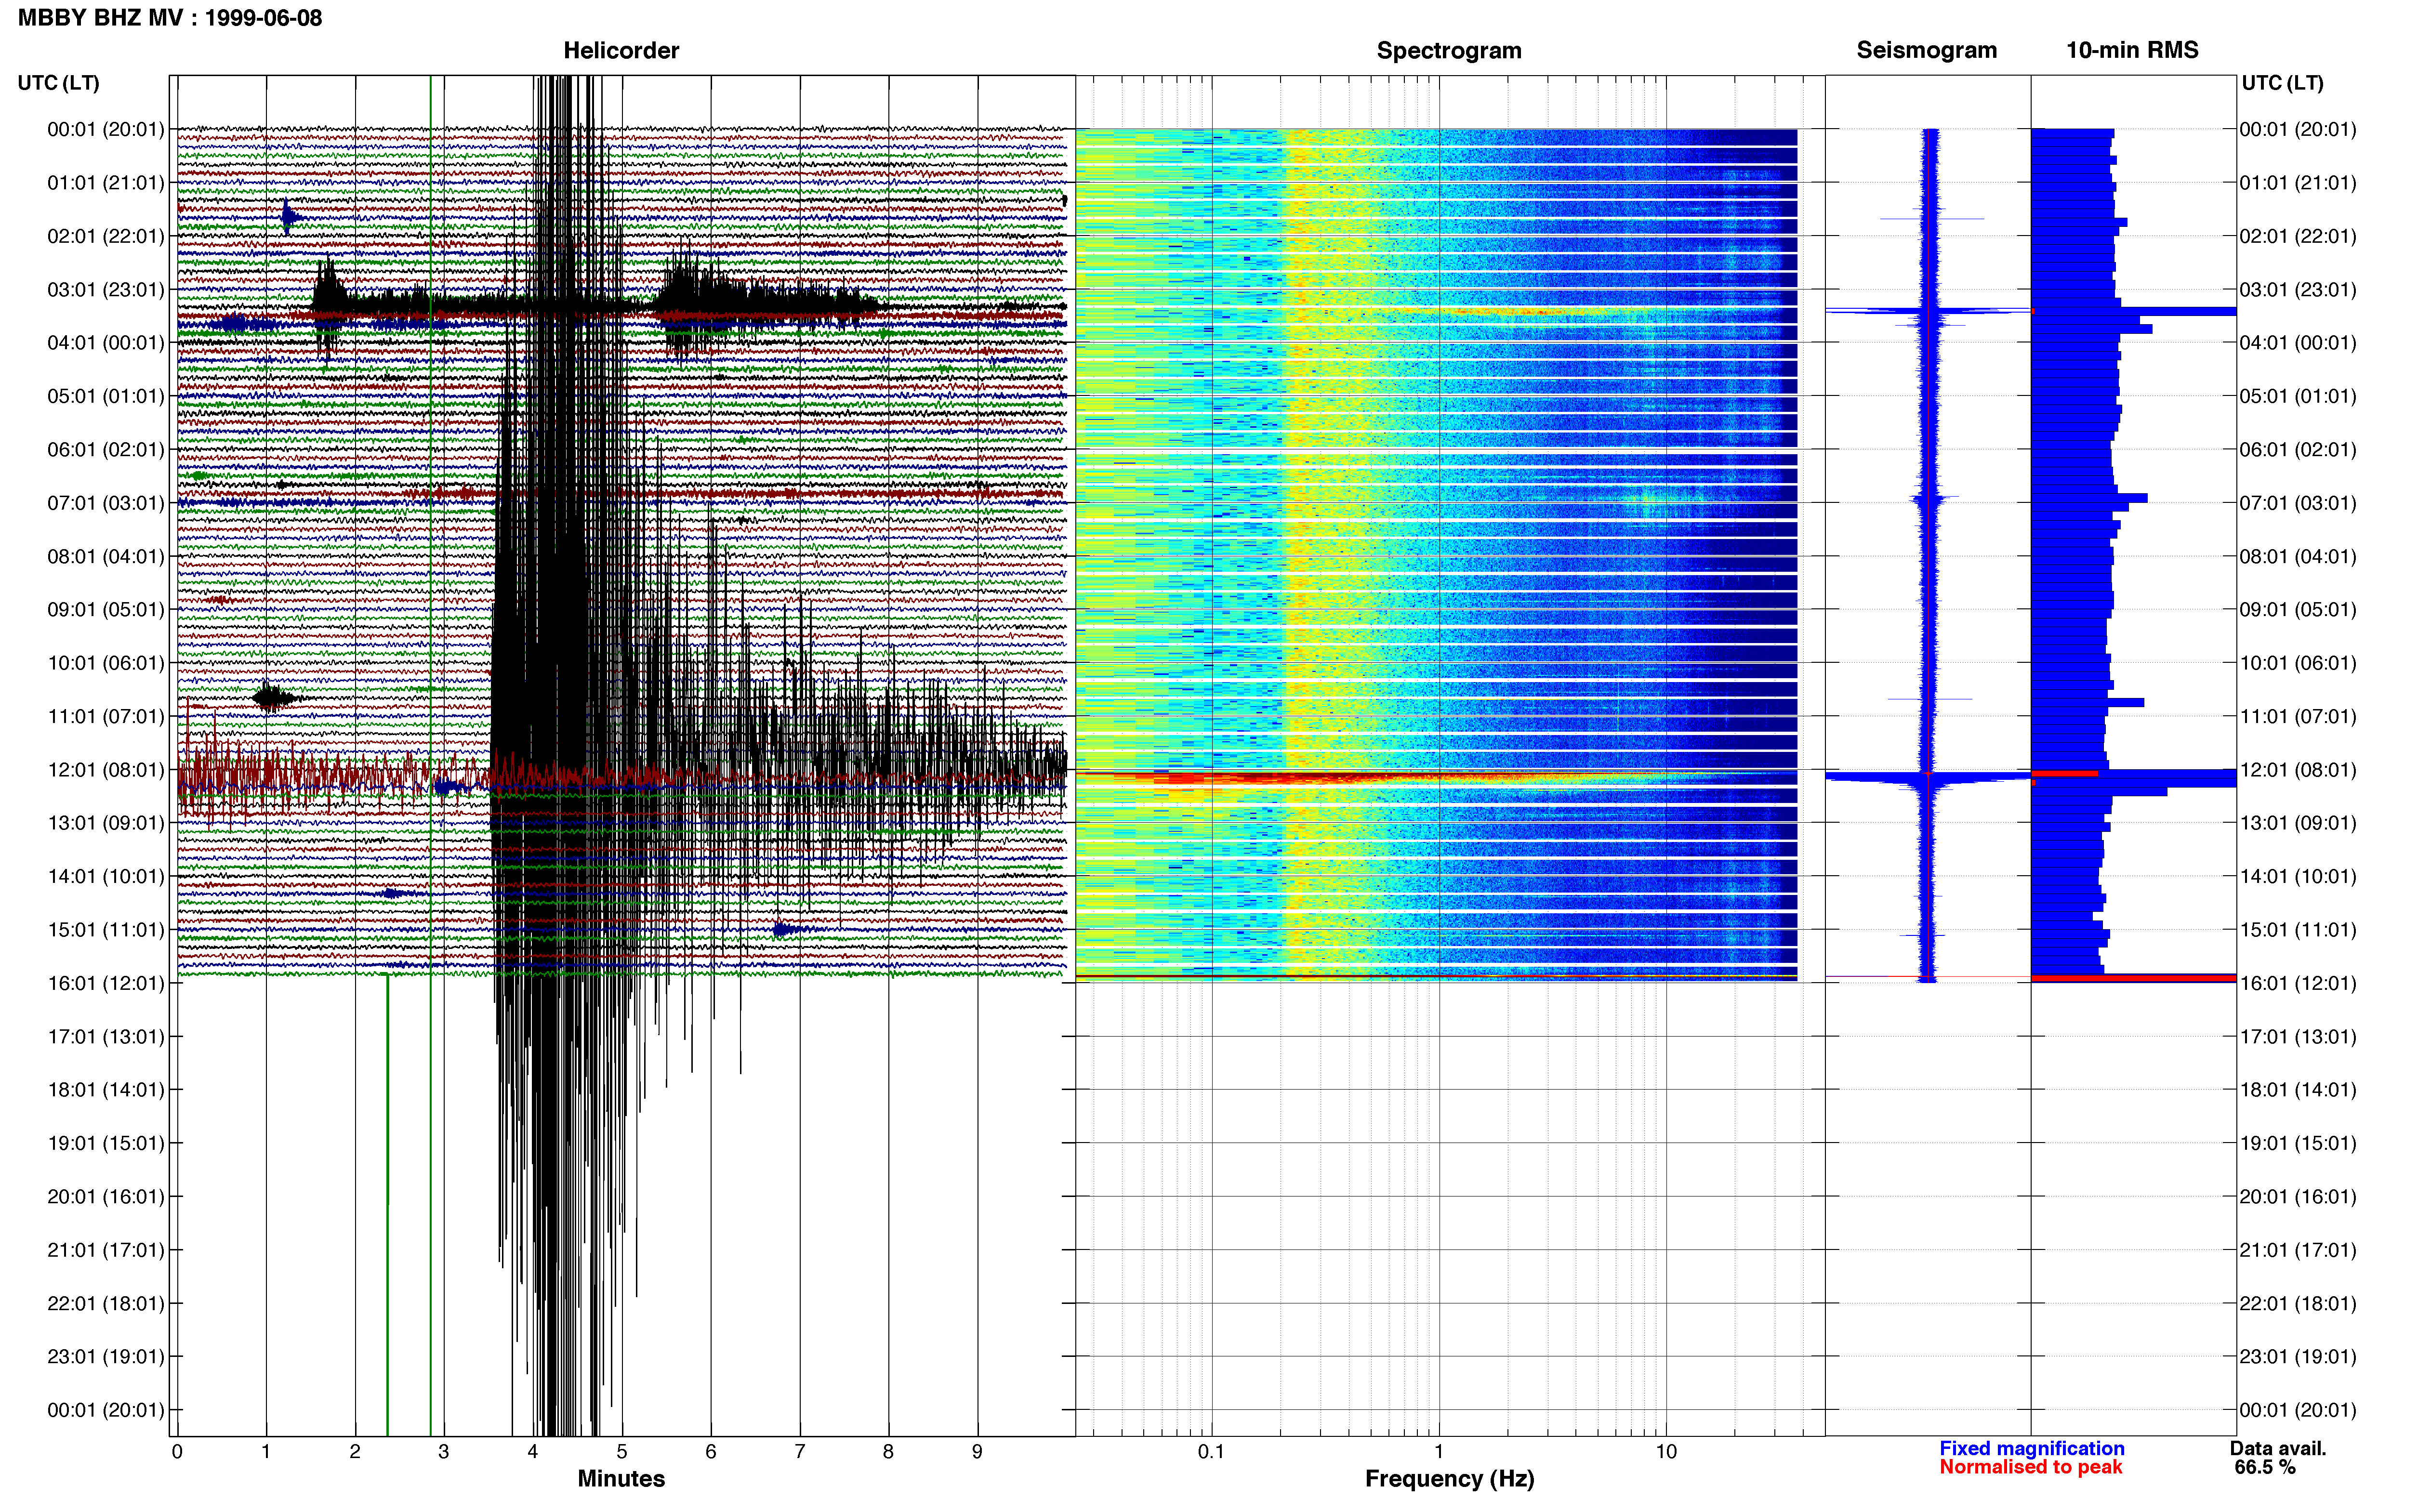Click RMS-side time label '02:01 (22:01)'
This screenshot has width=2418, height=1512.
[x=2298, y=236]
